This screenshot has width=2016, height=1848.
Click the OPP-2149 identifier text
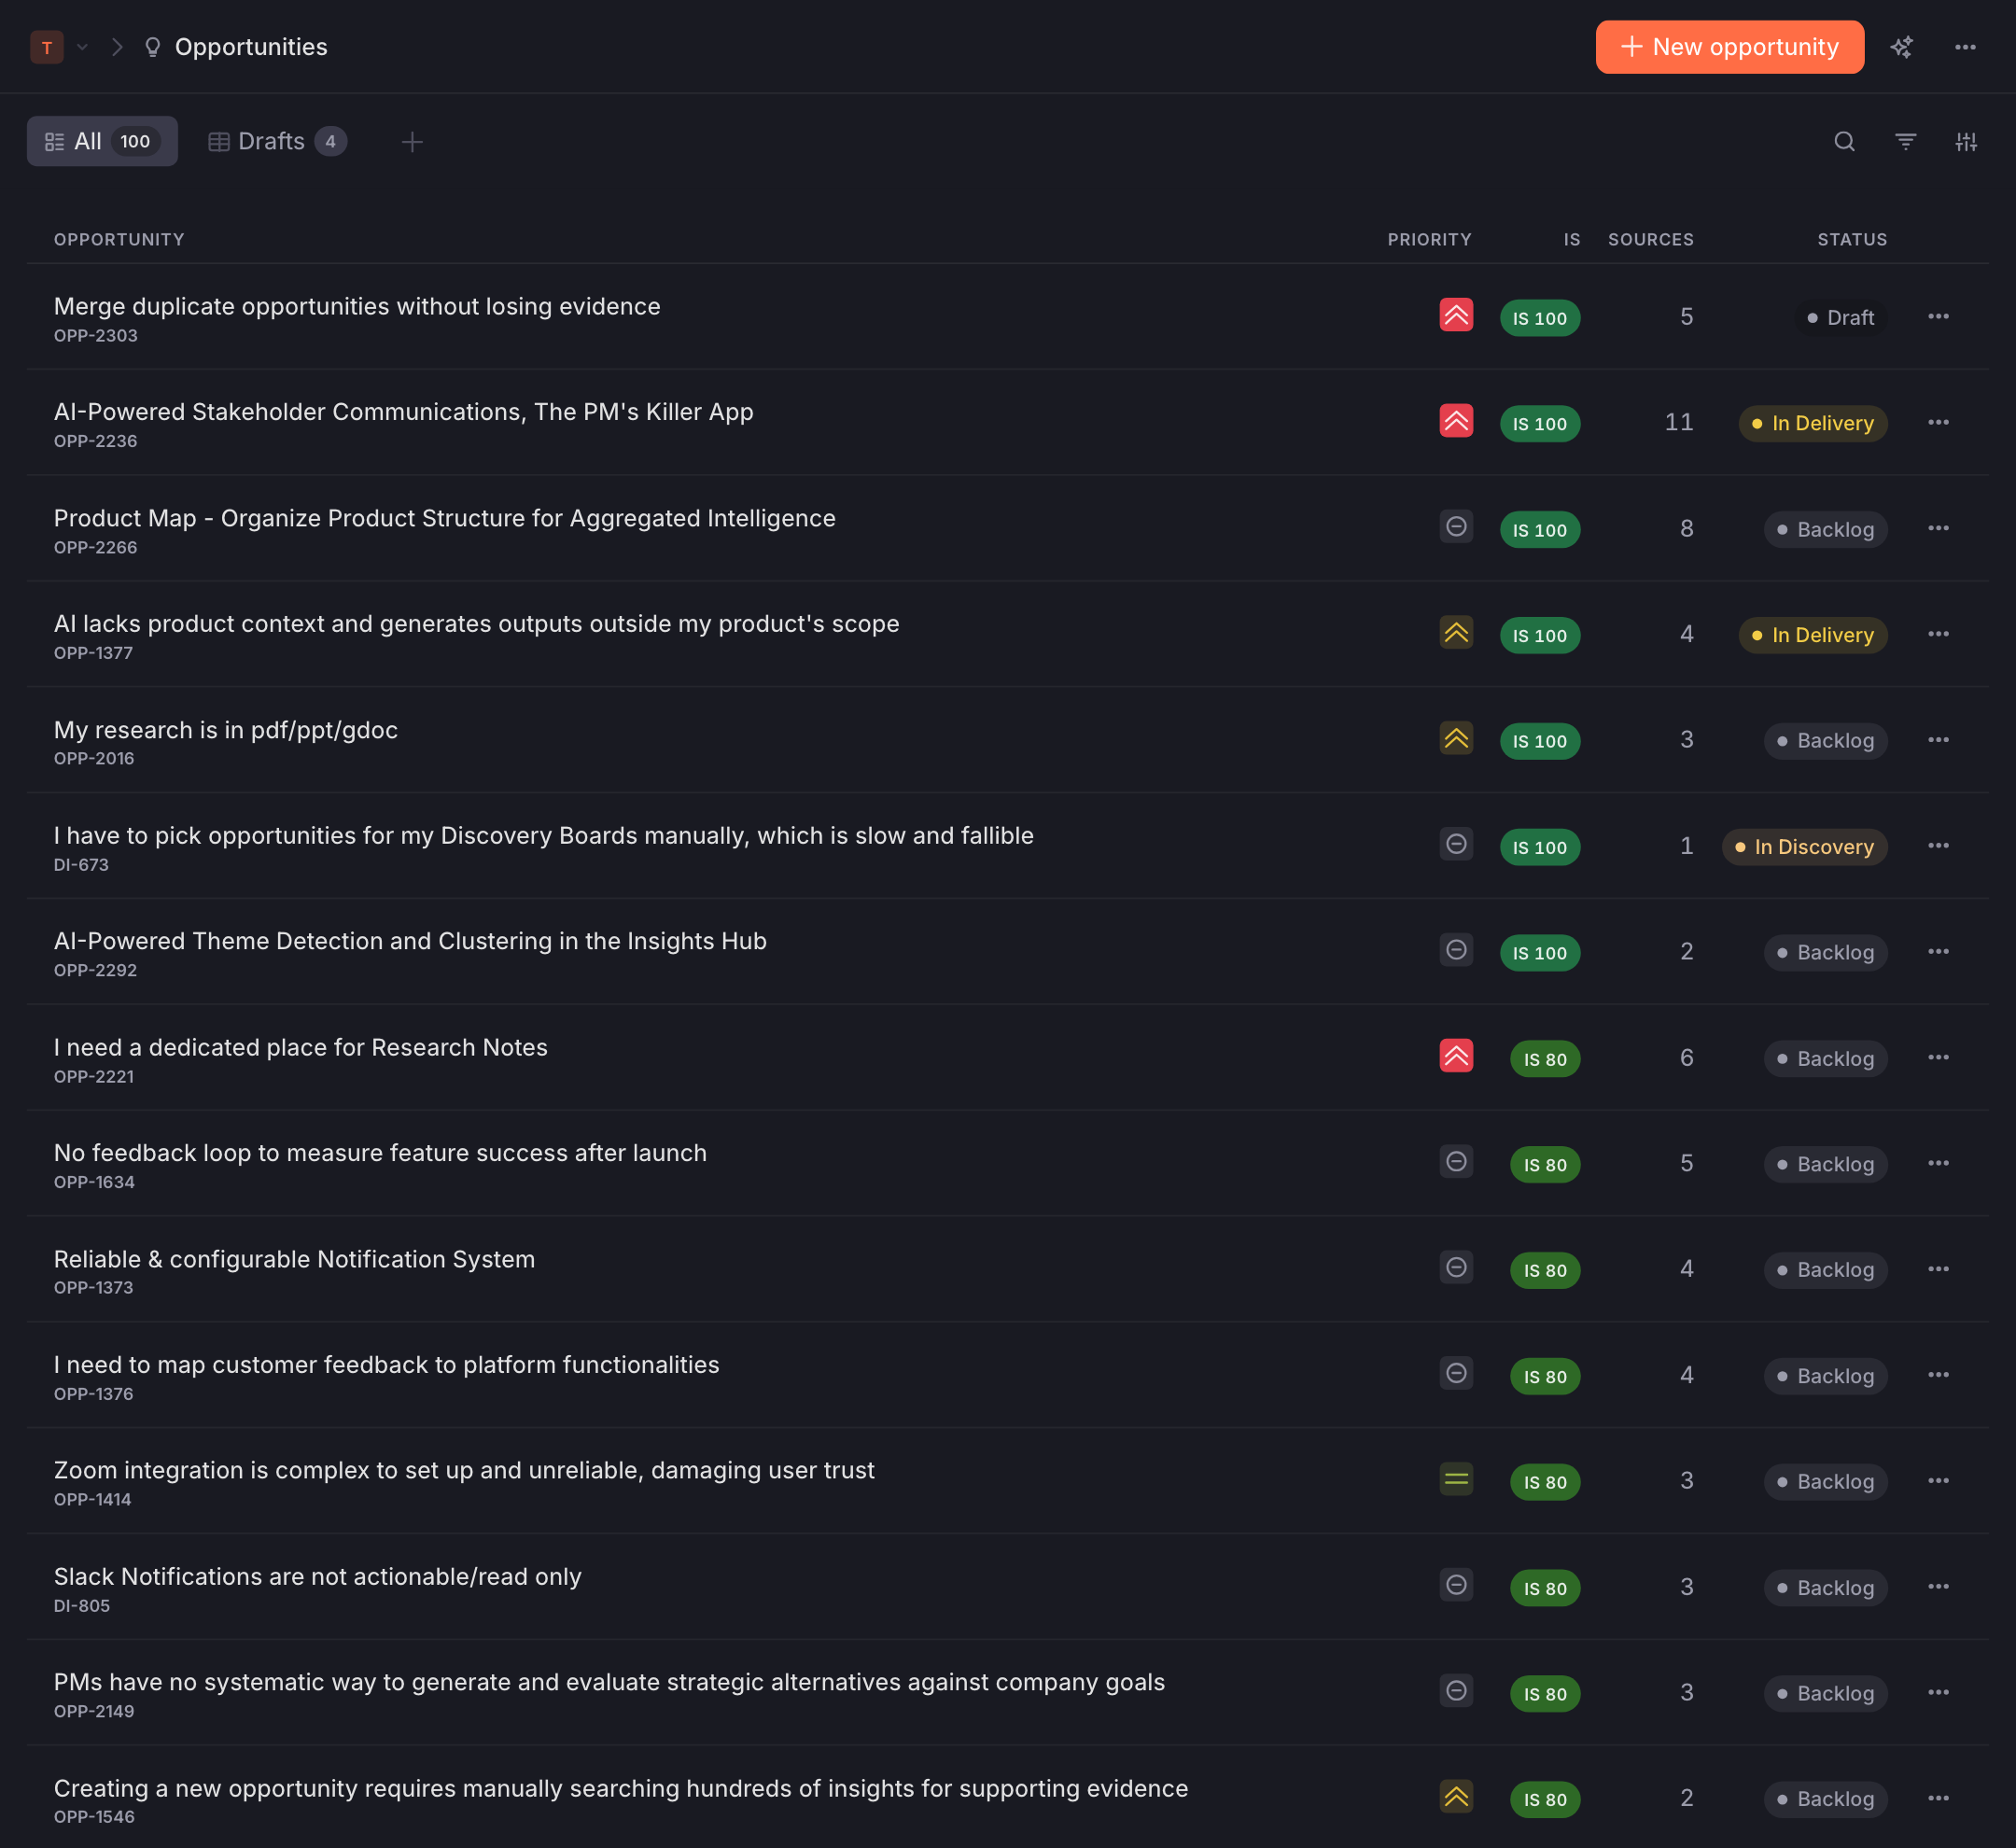click(x=94, y=1711)
